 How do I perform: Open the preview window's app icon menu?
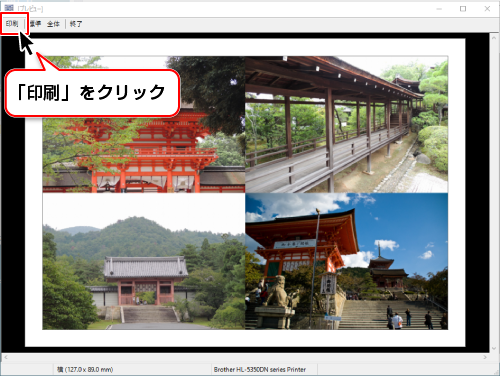(x=9, y=8)
